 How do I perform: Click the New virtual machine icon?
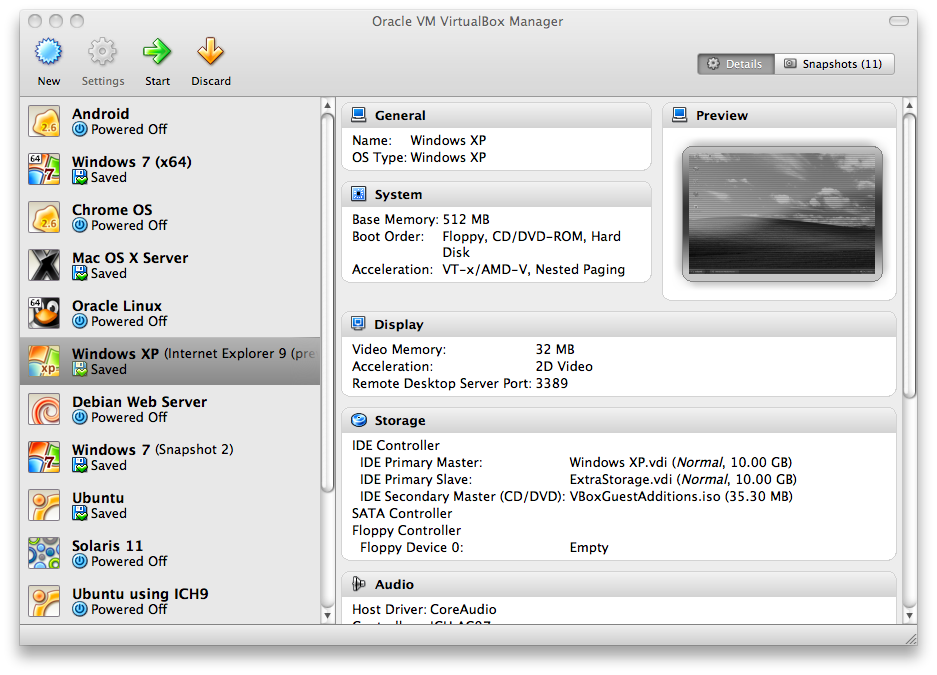click(48, 52)
